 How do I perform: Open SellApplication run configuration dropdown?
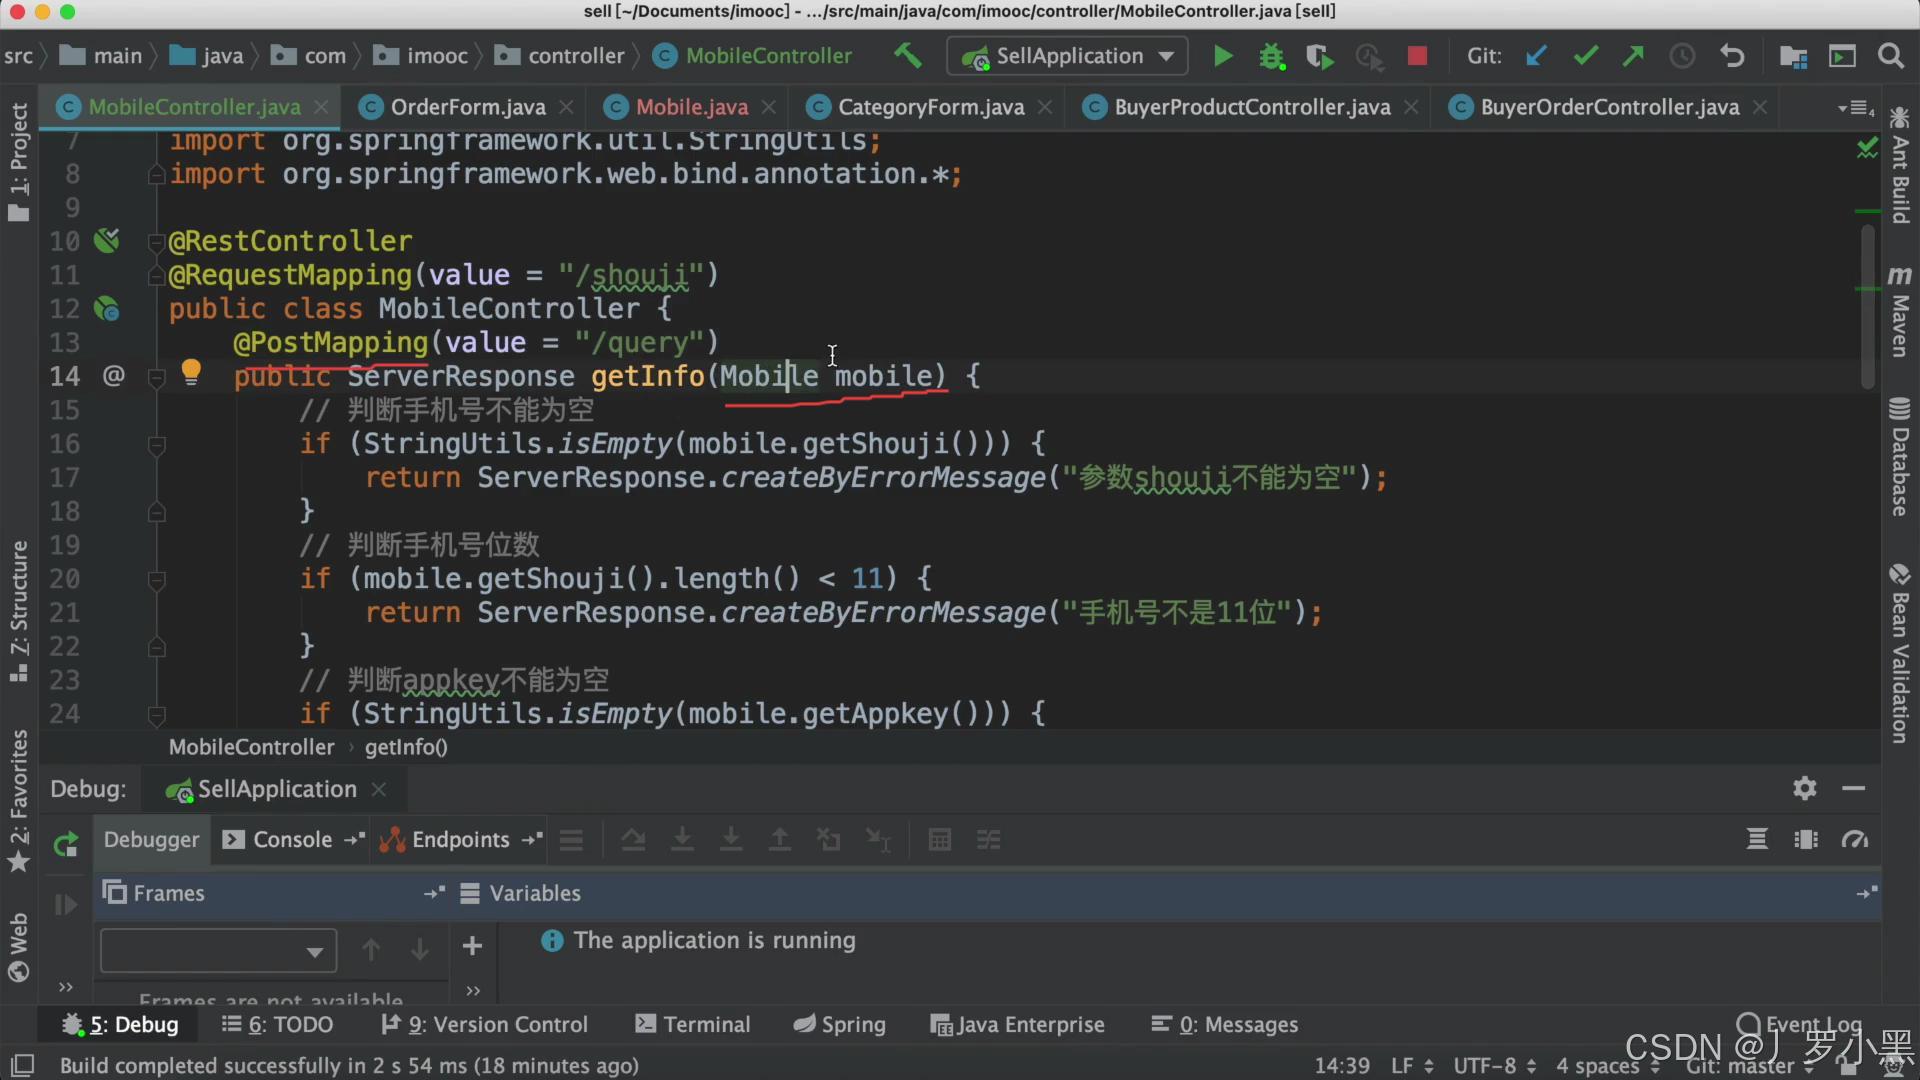(1066, 56)
